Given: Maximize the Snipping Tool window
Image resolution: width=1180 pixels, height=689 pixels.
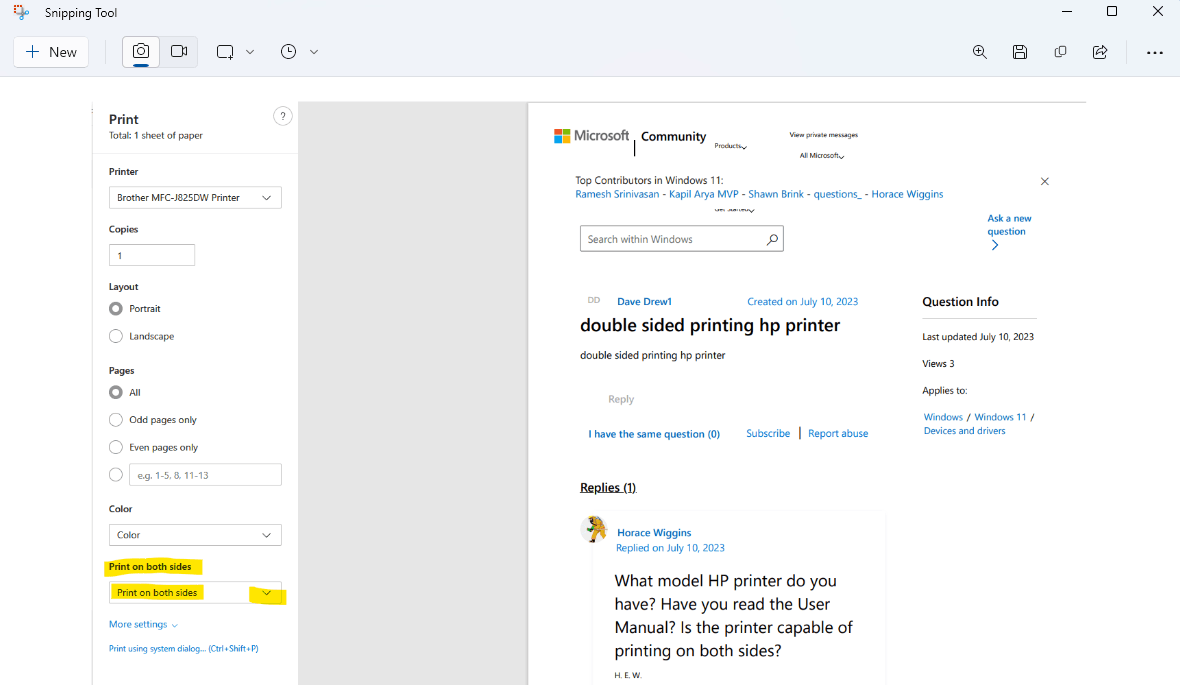Looking at the screenshot, I should coord(1112,11).
